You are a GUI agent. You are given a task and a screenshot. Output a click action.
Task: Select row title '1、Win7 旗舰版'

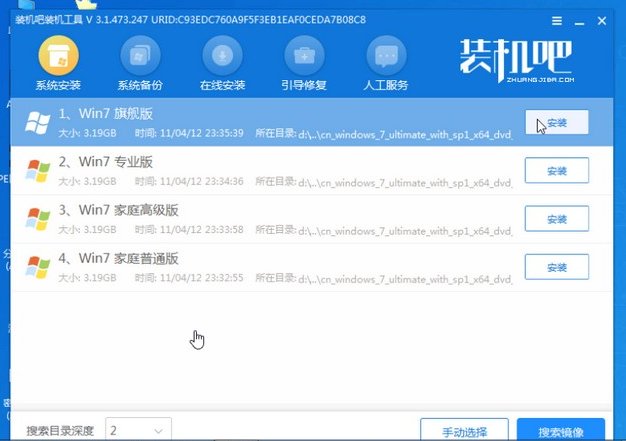(106, 114)
